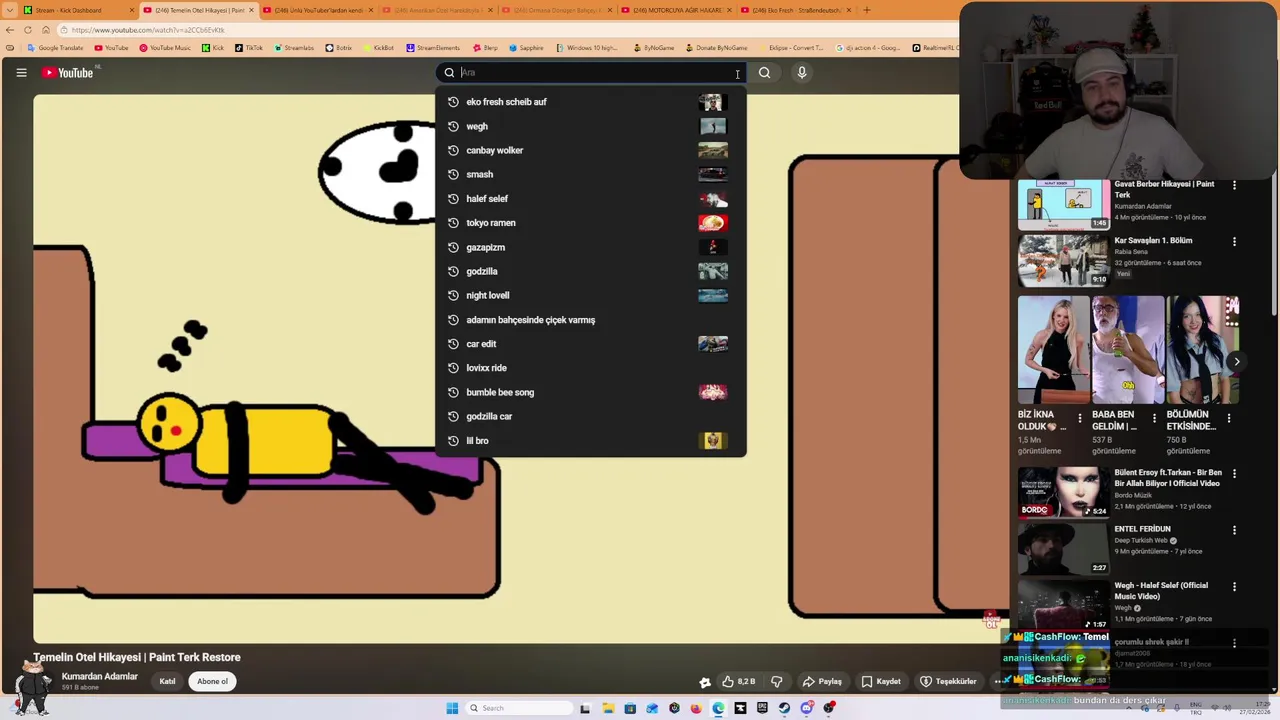Open Google Translate bookmark
This screenshot has width=1280, height=720.
coord(55,48)
